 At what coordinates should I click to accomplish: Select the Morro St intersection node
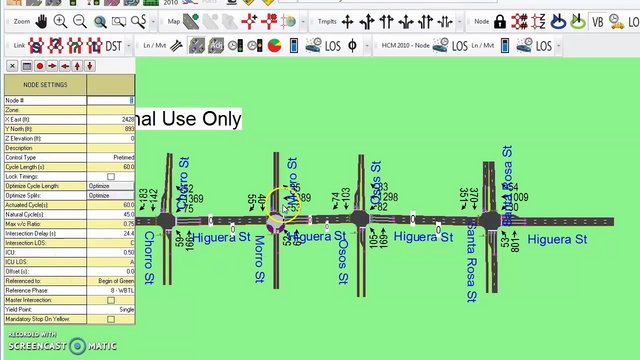(x=276, y=223)
